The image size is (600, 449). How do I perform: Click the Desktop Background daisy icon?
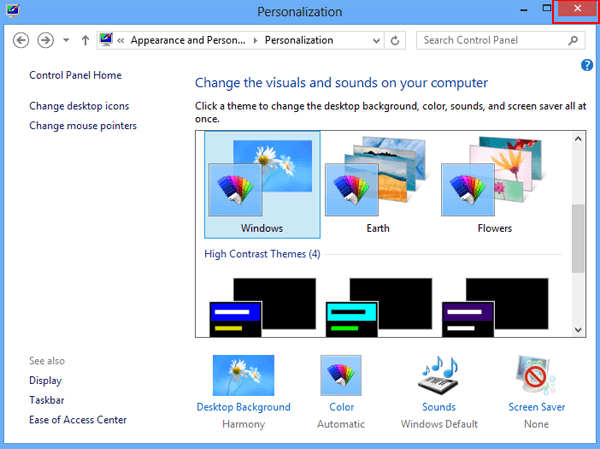coord(243,375)
